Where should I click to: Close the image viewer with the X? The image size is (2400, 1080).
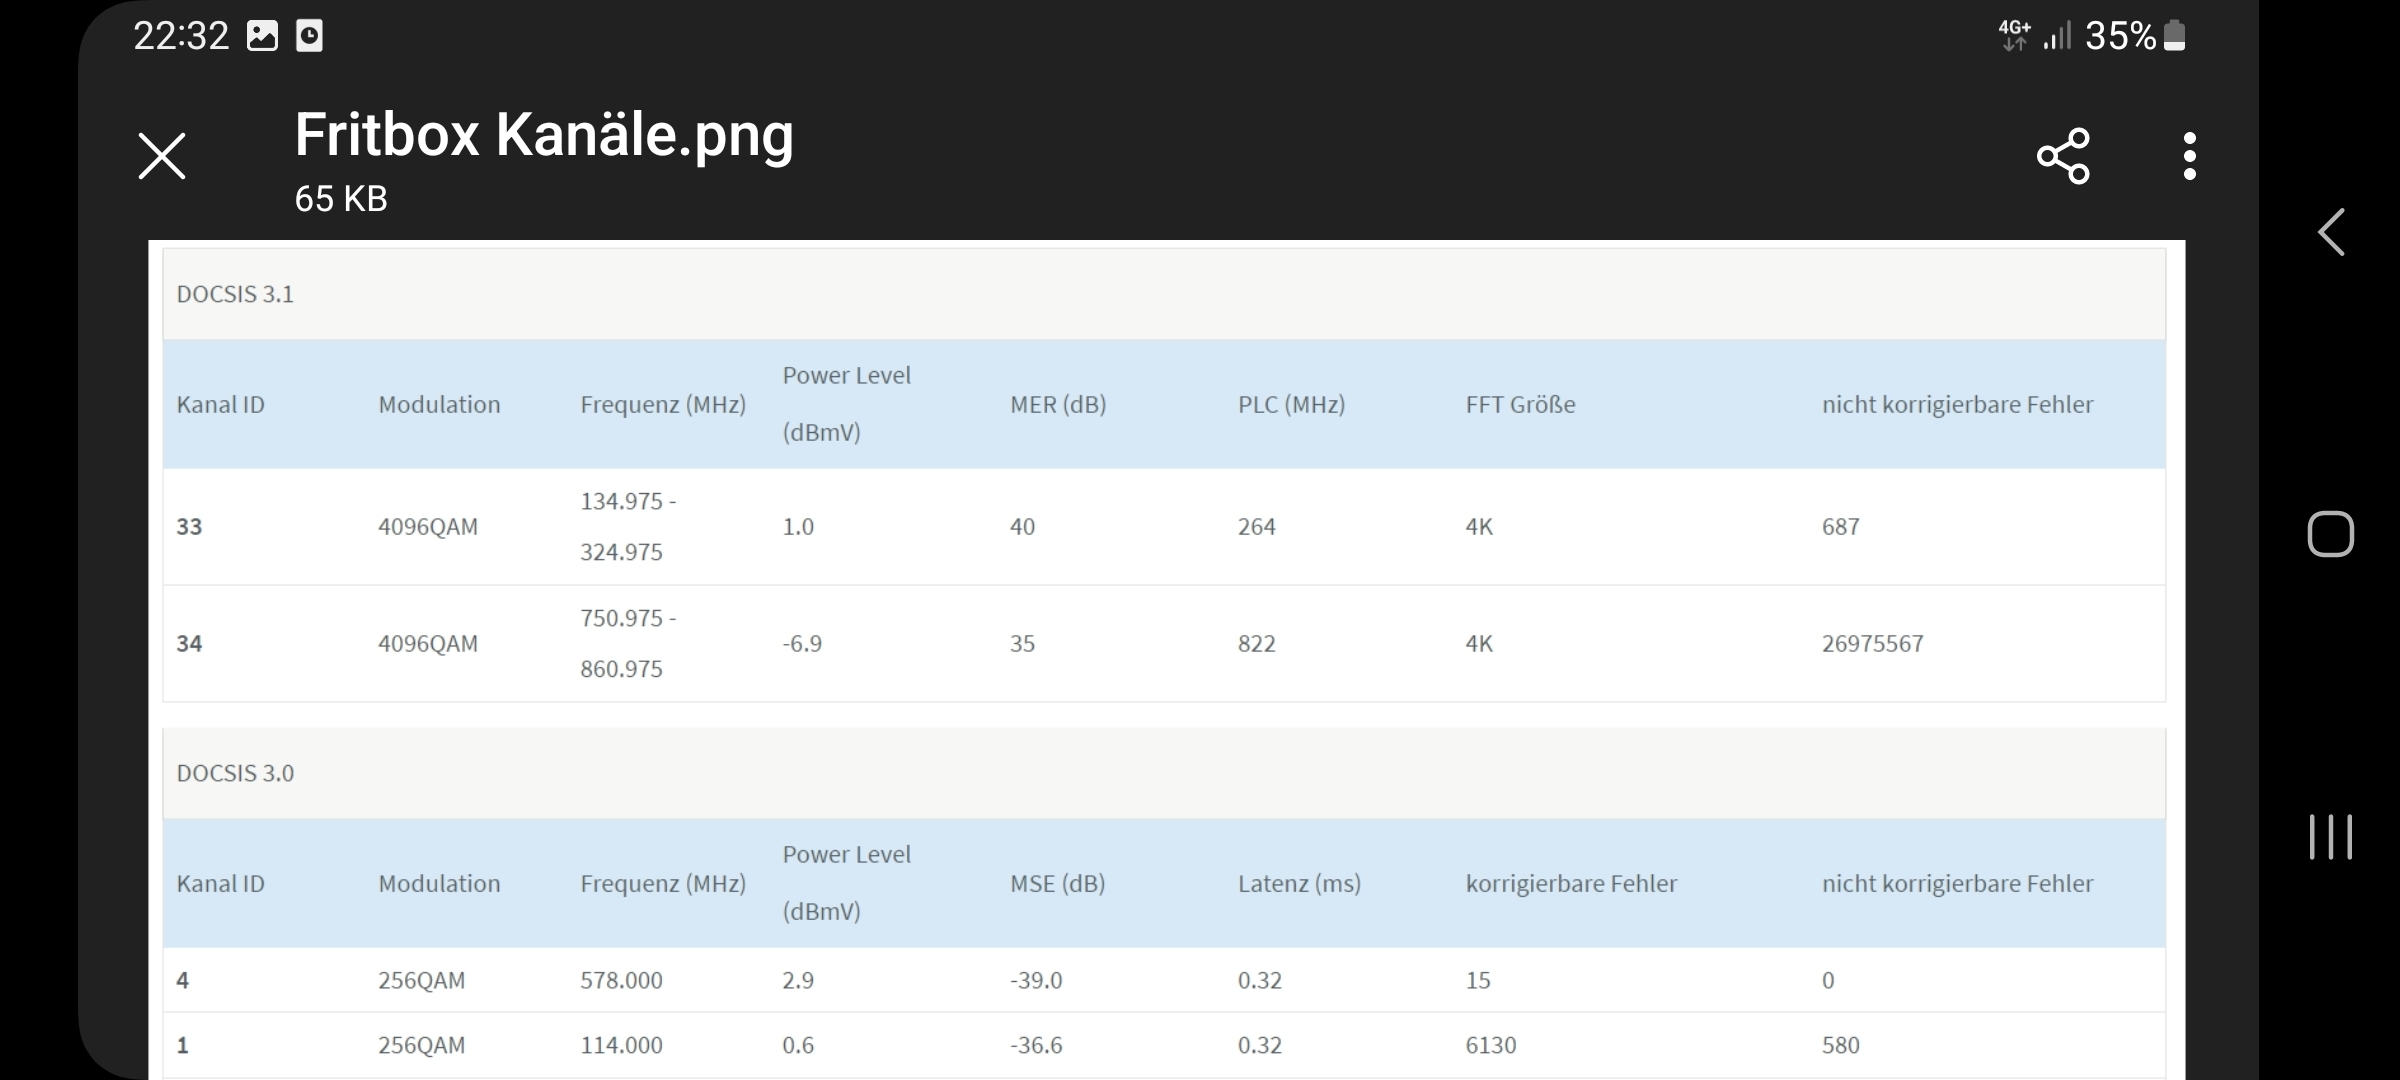(x=161, y=156)
